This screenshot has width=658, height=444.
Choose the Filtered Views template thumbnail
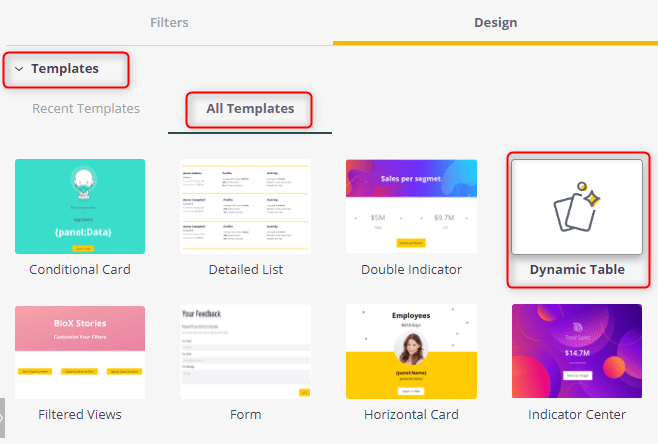(80, 352)
